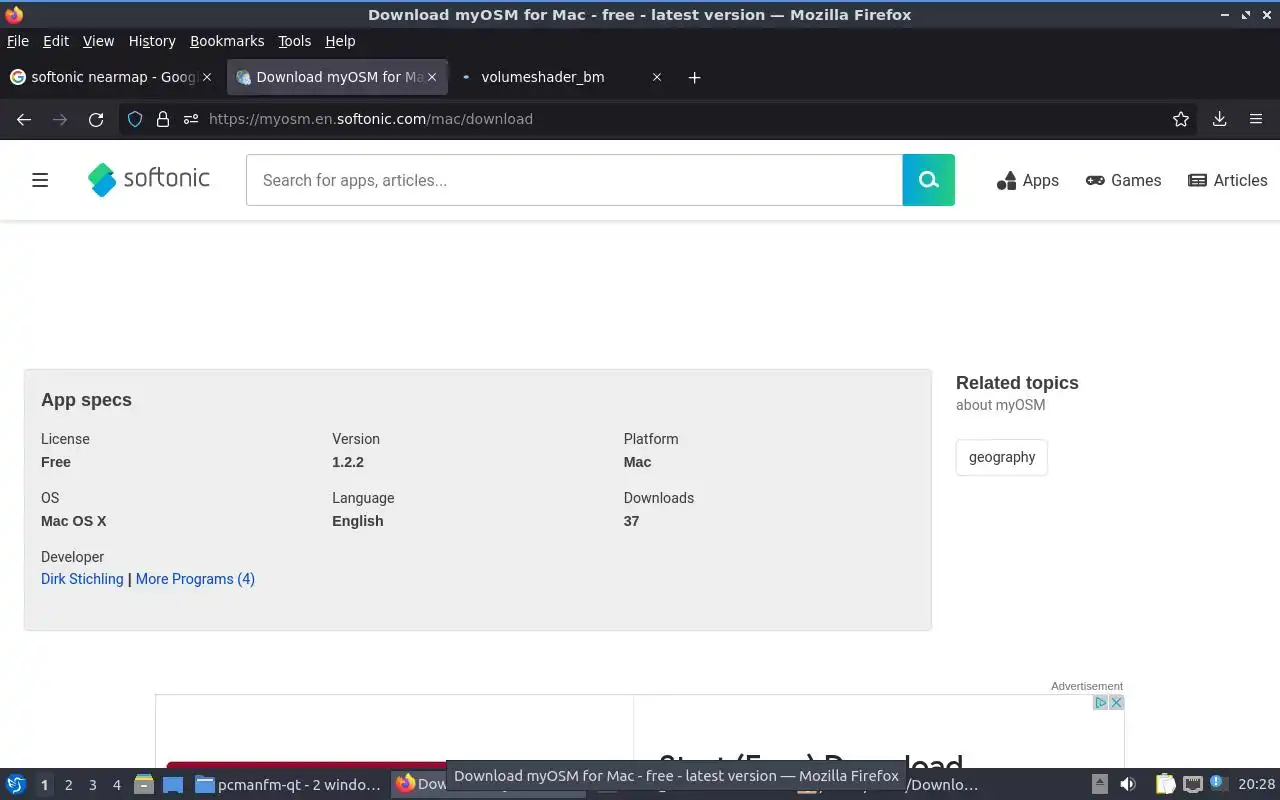Open the Games section in Softonic header
Viewport: 1280px width, 800px height.
click(1124, 180)
